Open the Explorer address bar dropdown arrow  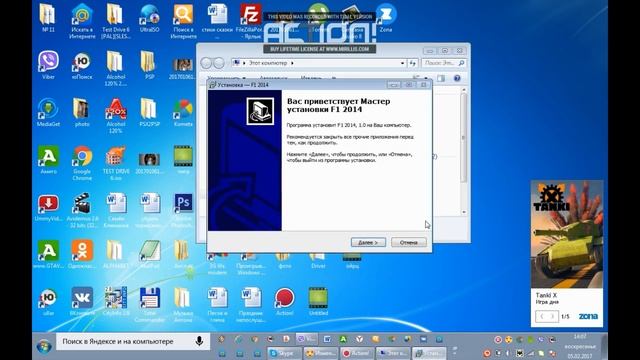402,63
